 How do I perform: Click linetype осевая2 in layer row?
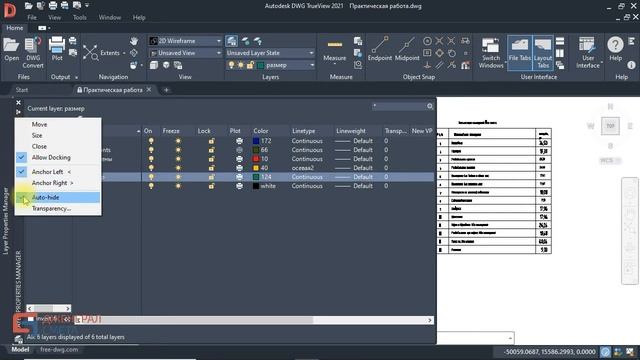pyautogui.click(x=302, y=168)
